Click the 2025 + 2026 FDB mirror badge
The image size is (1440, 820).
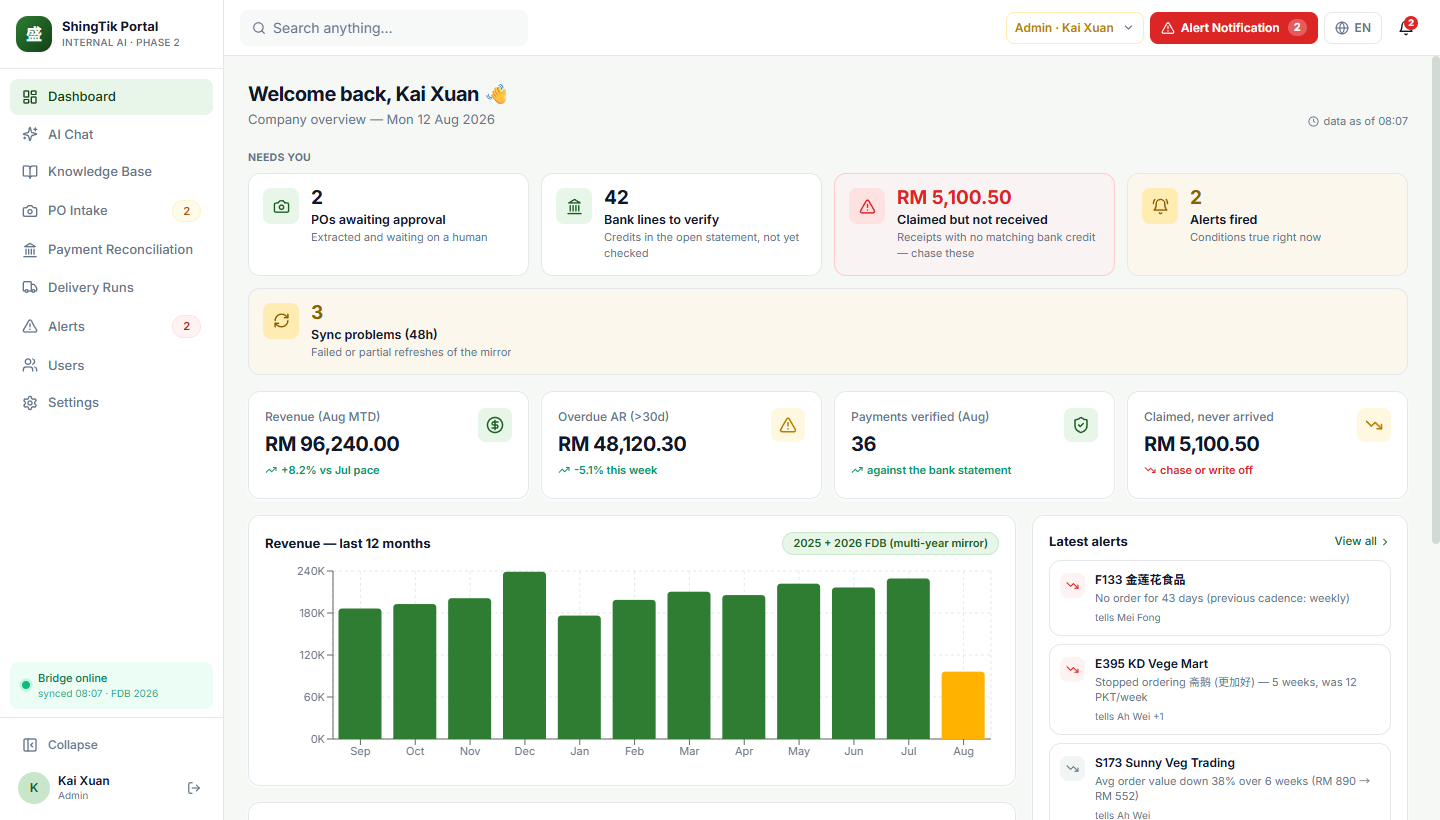(890, 544)
